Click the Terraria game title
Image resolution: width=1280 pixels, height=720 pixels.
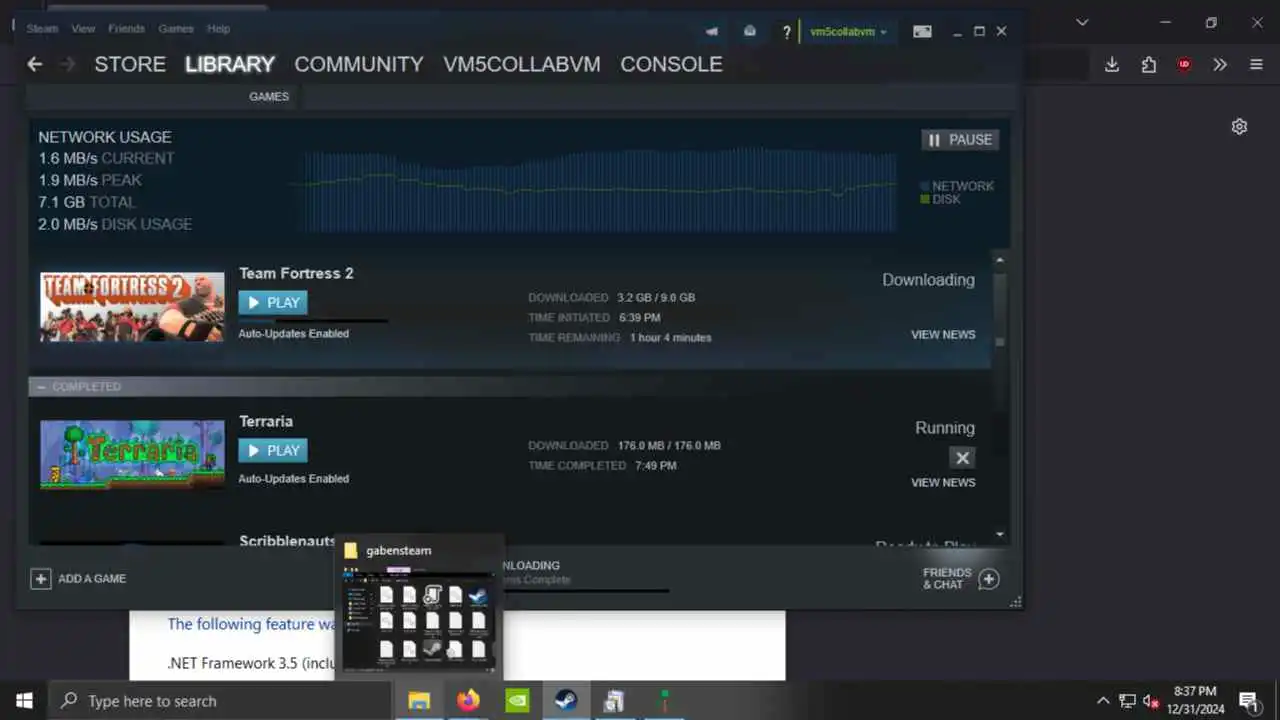pos(266,421)
